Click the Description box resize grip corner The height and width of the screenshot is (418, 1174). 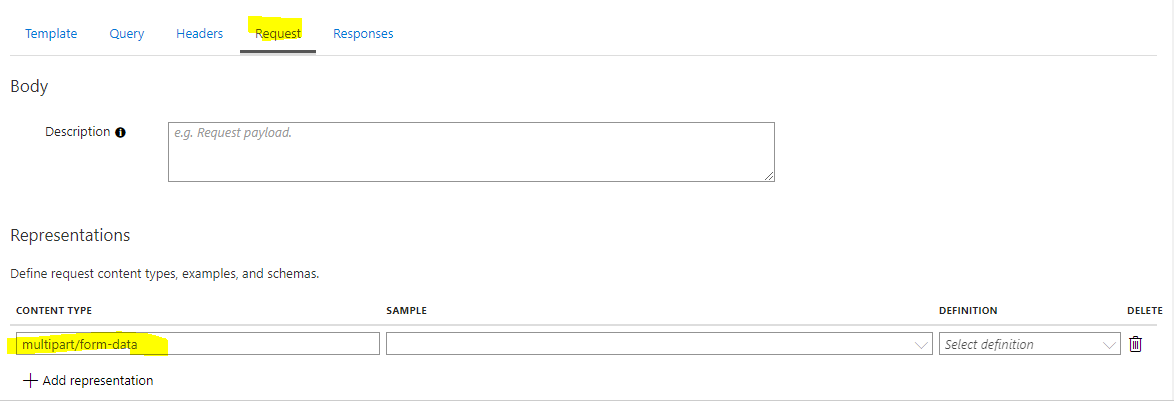769,176
